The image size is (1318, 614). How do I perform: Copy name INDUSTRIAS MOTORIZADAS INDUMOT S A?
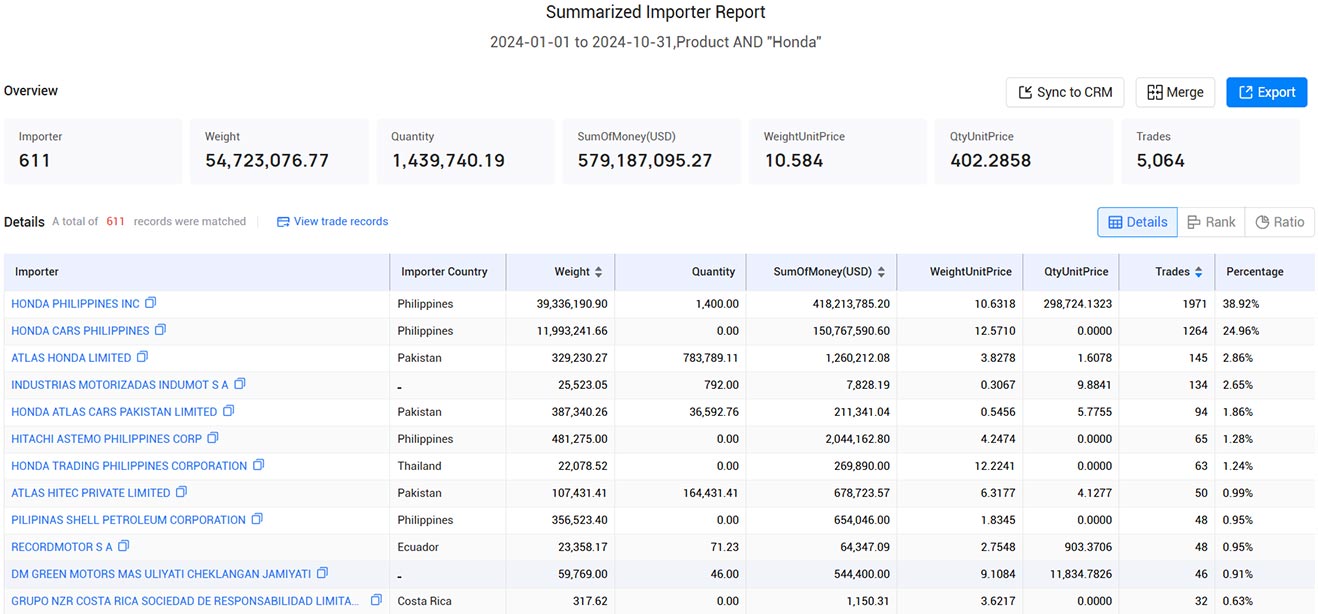pos(240,384)
